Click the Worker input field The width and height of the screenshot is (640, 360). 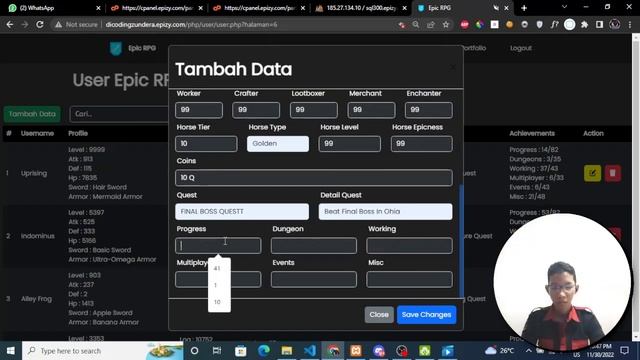coord(199,110)
